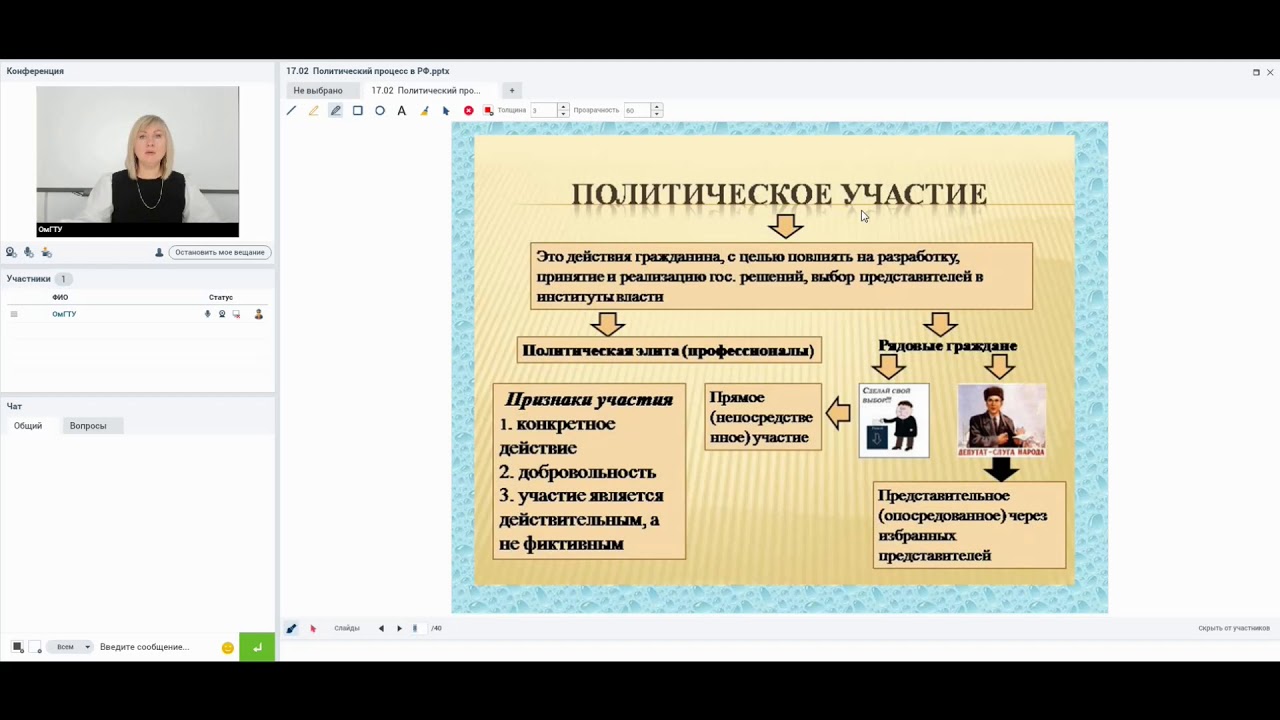The image size is (1280, 720).
Task: Click the red delete annotation icon
Action: click(468, 111)
